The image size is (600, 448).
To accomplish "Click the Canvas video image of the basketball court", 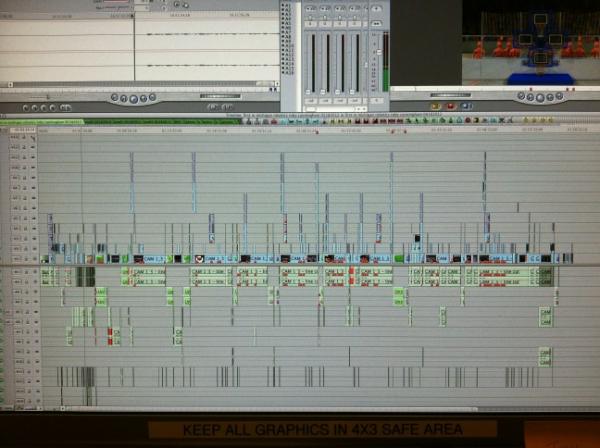I will 531,42.
